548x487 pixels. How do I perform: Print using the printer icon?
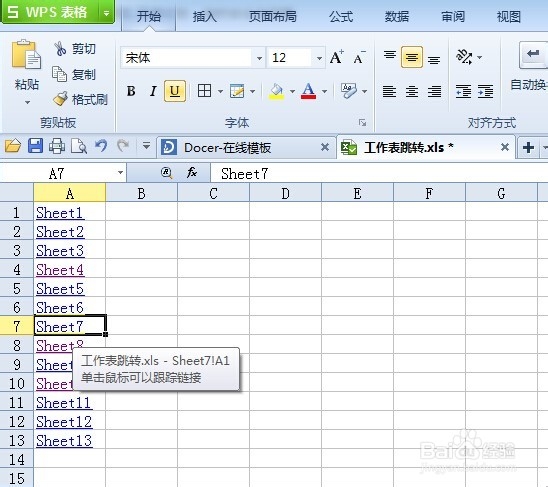tap(57, 146)
